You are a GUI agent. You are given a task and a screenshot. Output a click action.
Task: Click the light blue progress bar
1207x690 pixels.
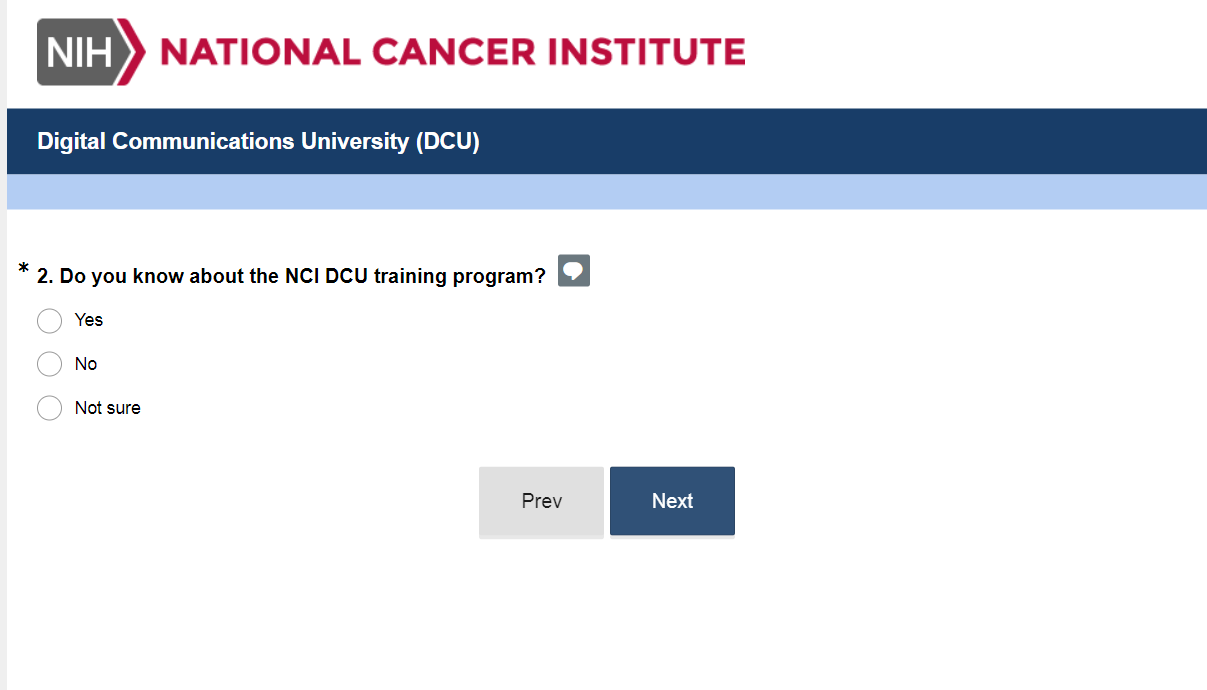(606, 192)
